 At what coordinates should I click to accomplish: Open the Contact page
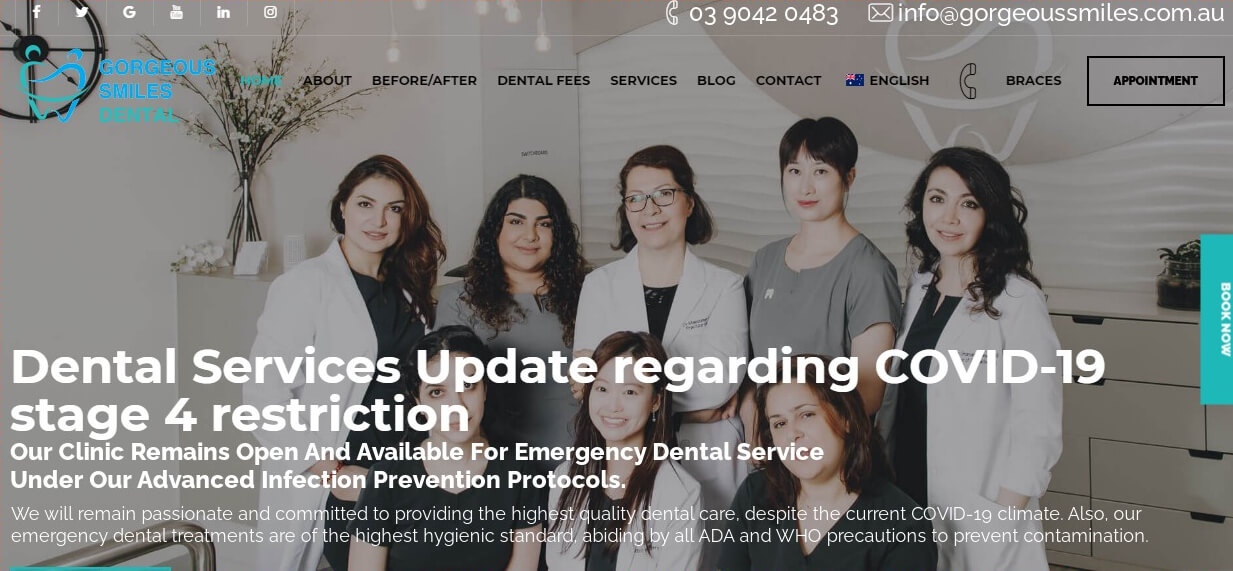788,81
